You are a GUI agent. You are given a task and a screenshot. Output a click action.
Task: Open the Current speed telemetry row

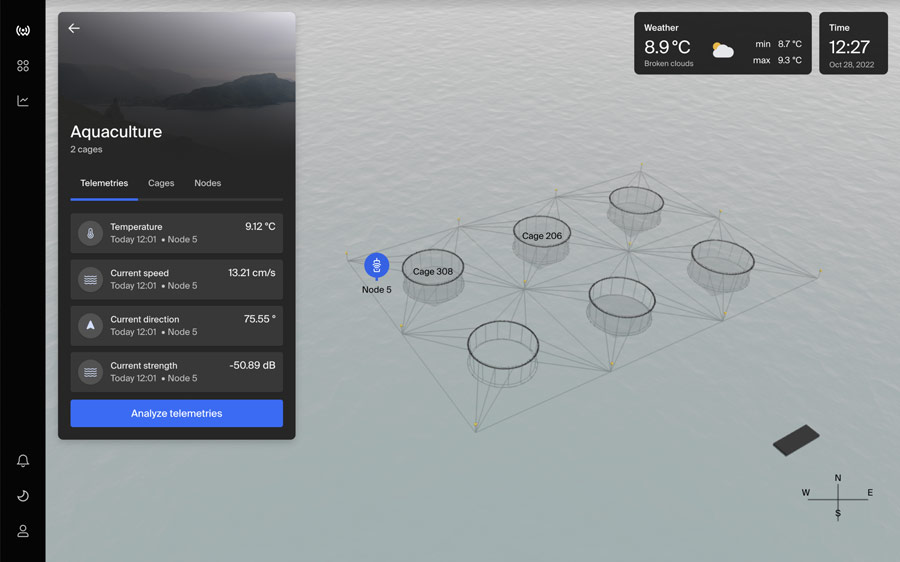pyautogui.click(x=177, y=280)
